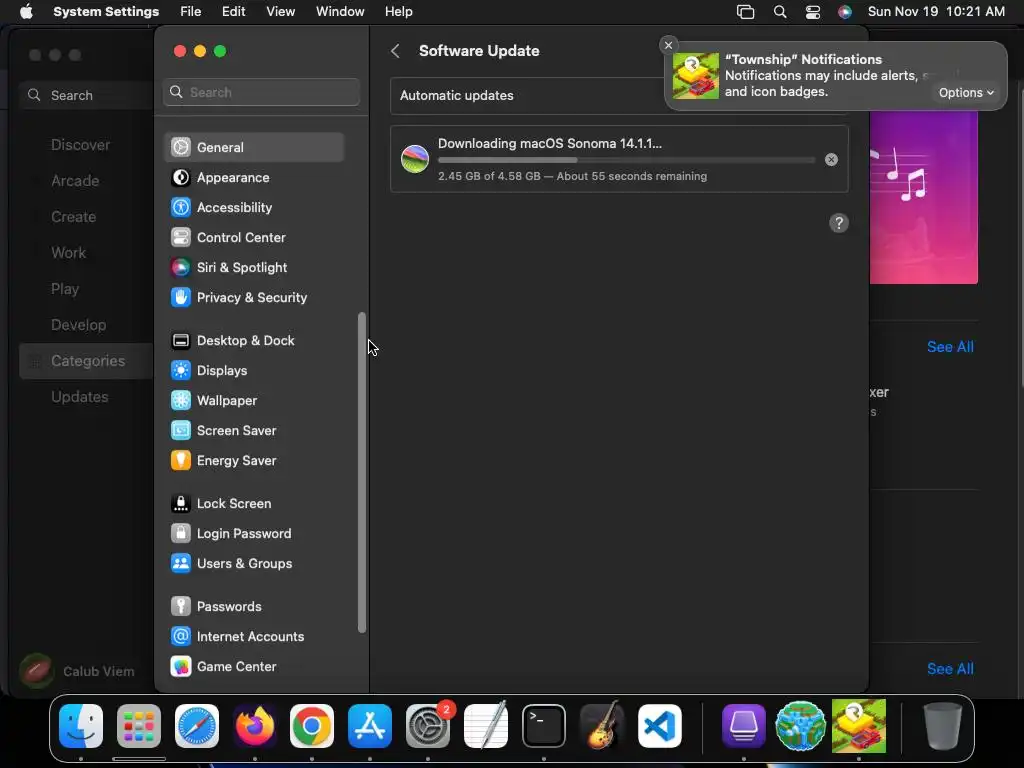
Task: Click upper See All link in App Store
Action: point(950,347)
